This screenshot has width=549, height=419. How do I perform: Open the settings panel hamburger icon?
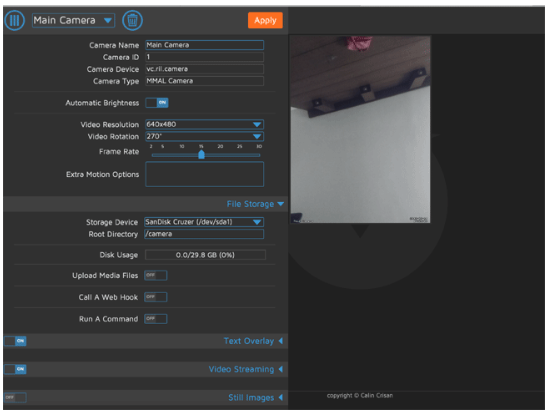pyautogui.click(x=14, y=20)
